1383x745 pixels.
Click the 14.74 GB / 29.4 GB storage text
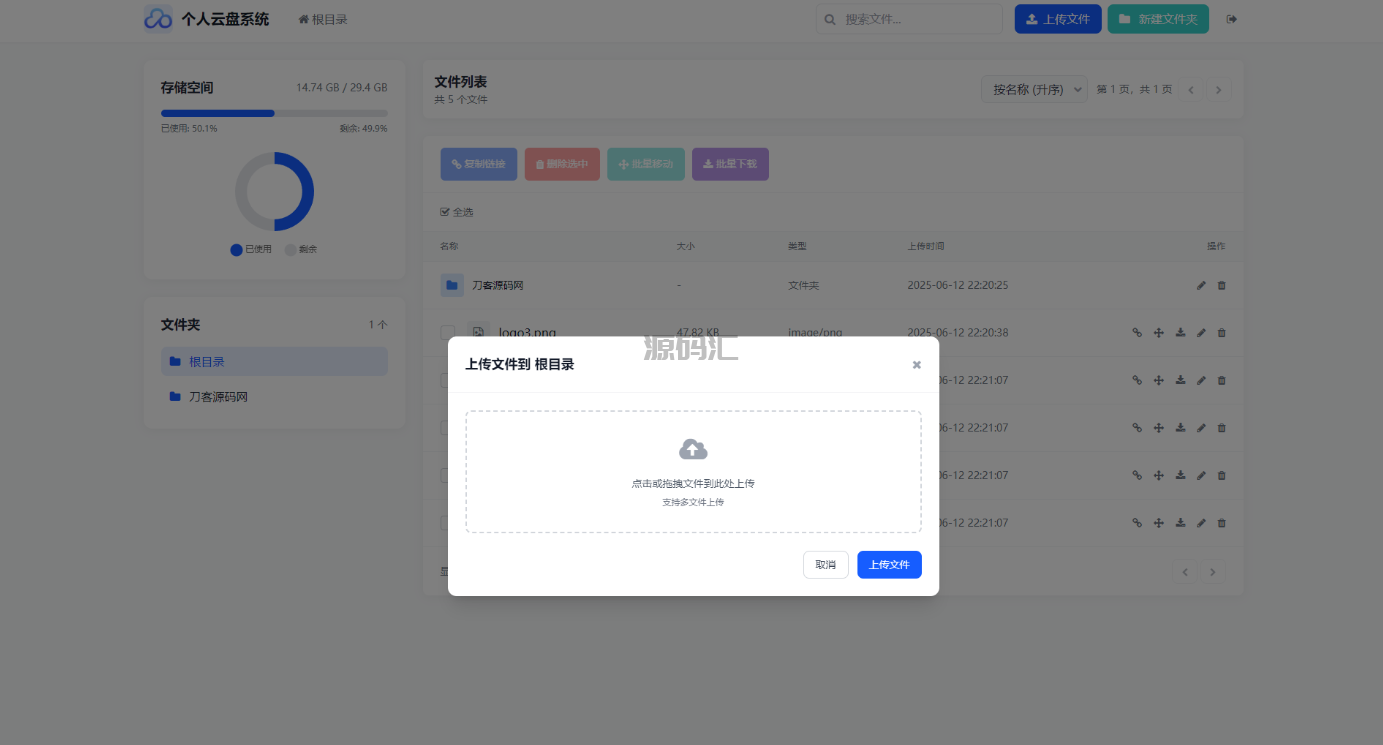click(342, 88)
